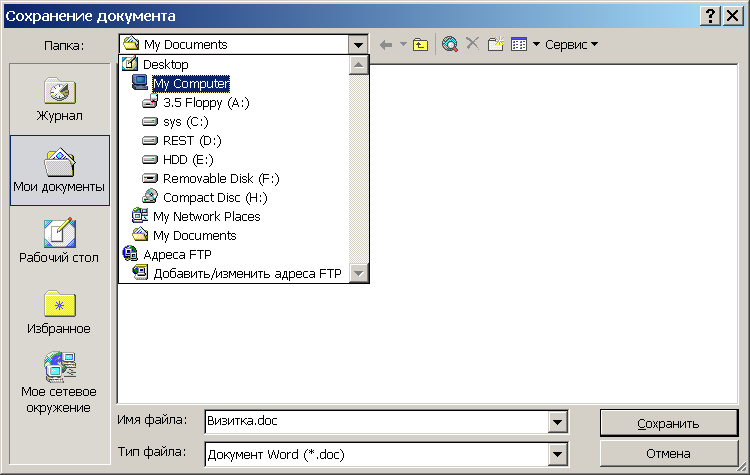This screenshot has height=475, width=750.
Task: Create a new folder with toolbar icon
Action: click(495, 44)
